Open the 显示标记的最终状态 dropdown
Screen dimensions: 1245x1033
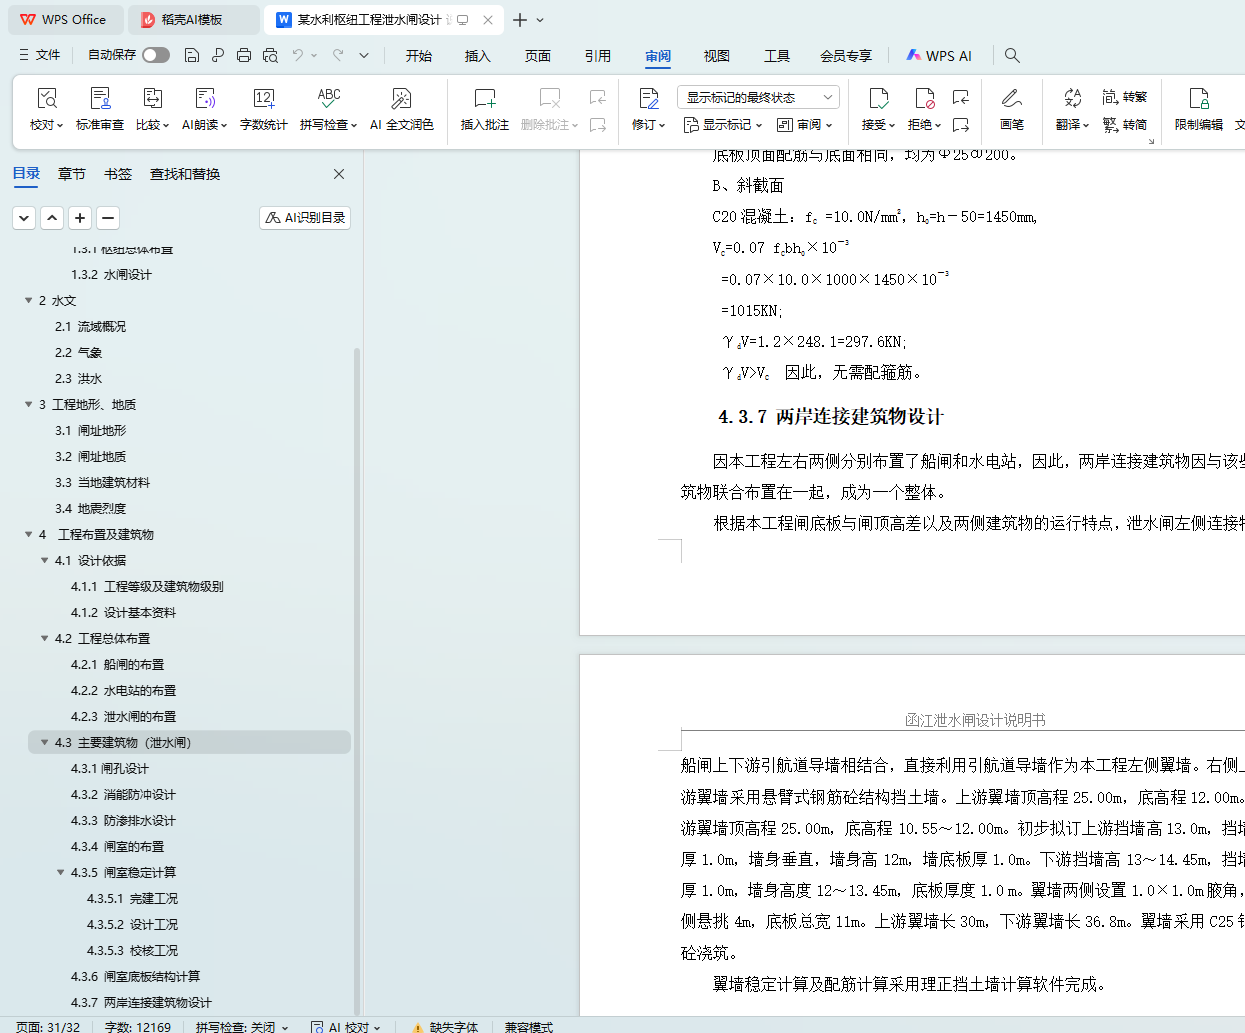pyautogui.click(x=758, y=97)
